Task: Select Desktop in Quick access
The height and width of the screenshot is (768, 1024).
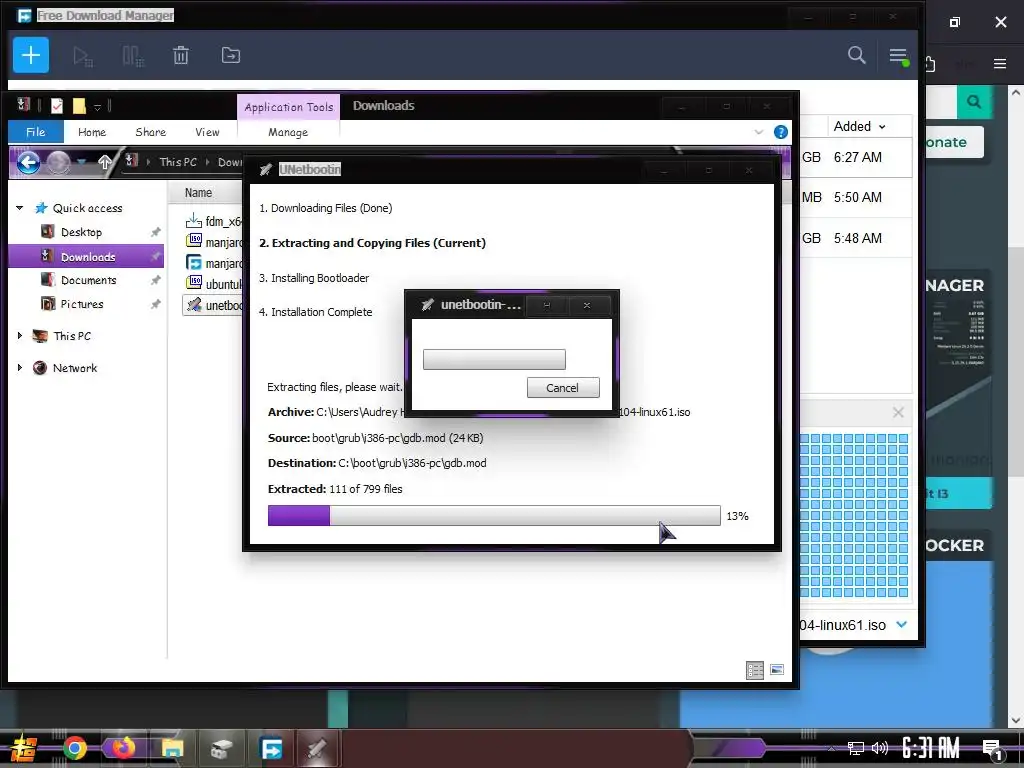Action: coord(81,232)
